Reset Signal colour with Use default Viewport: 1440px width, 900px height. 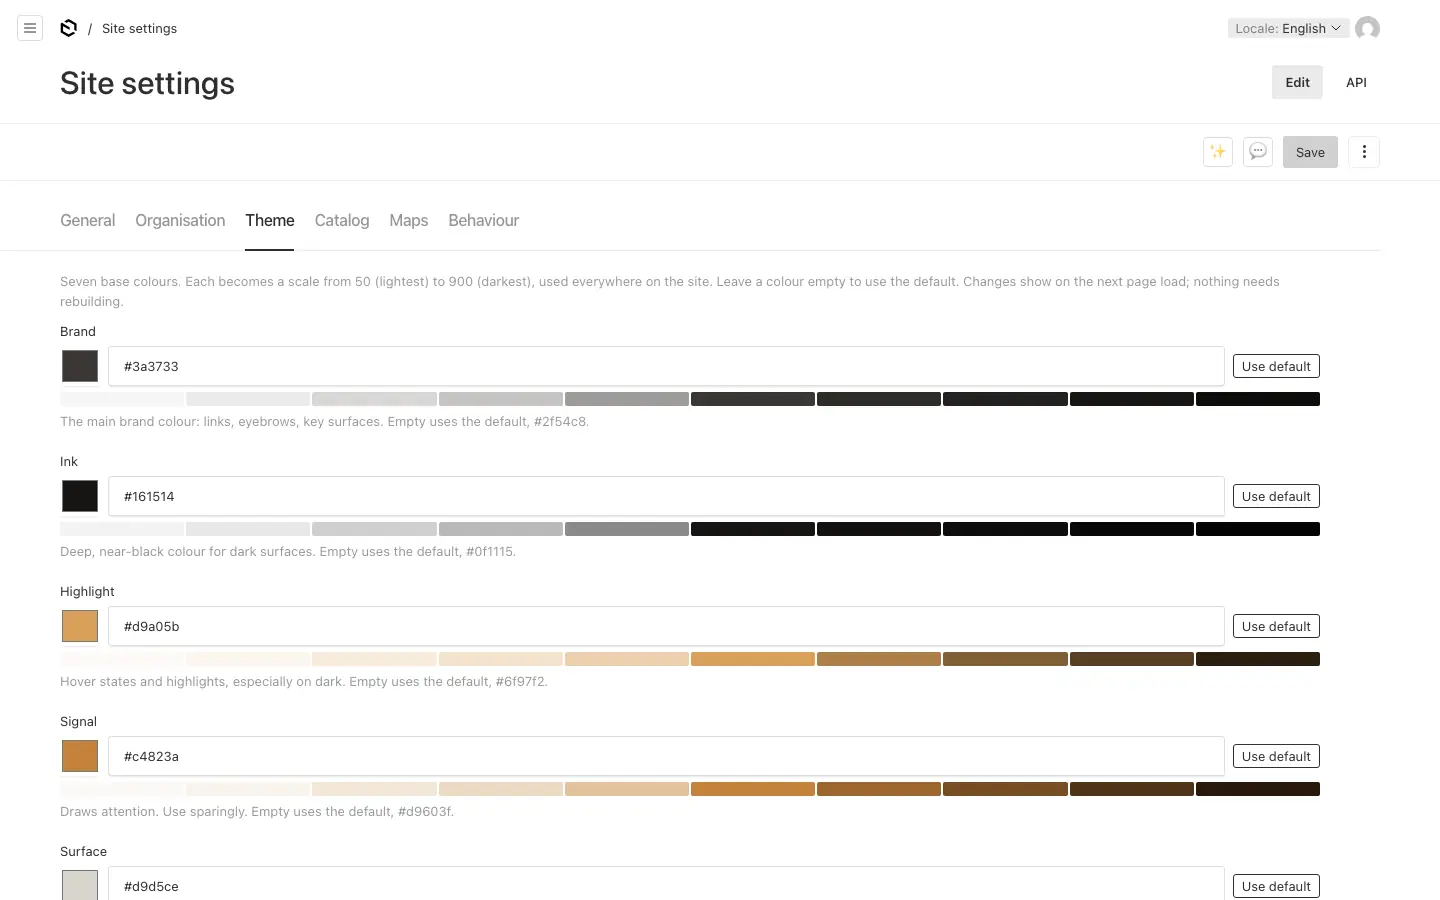(1276, 756)
